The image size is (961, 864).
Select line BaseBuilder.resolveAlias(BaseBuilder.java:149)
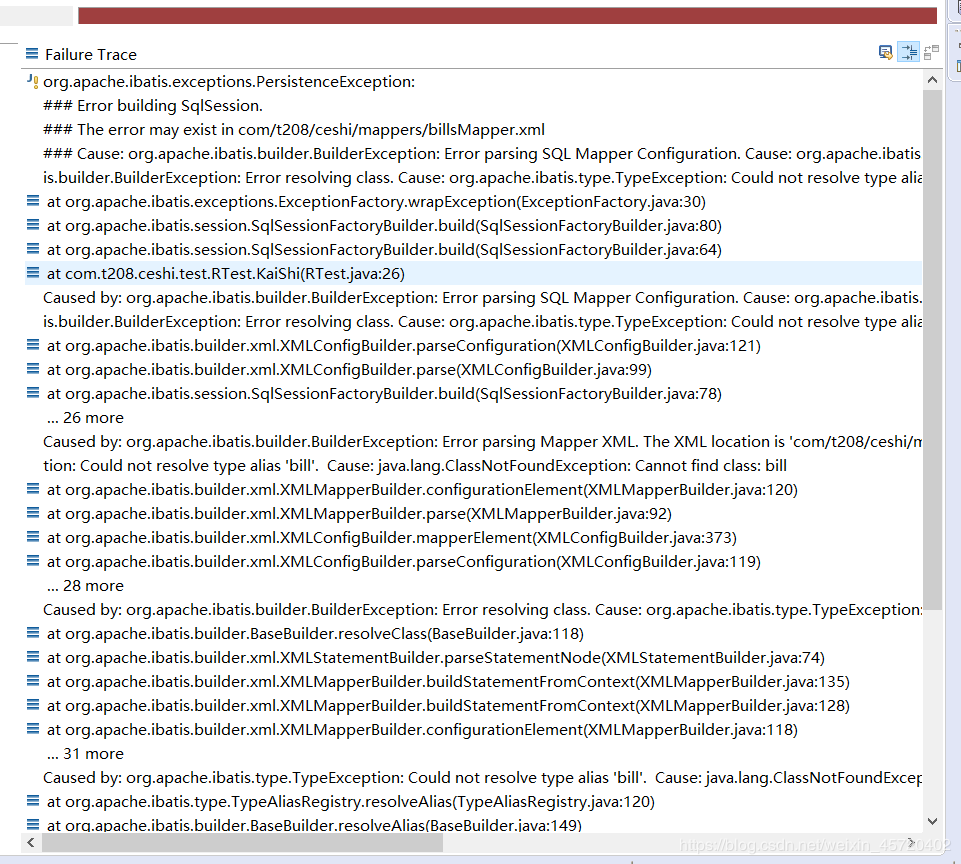tap(314, 825)
